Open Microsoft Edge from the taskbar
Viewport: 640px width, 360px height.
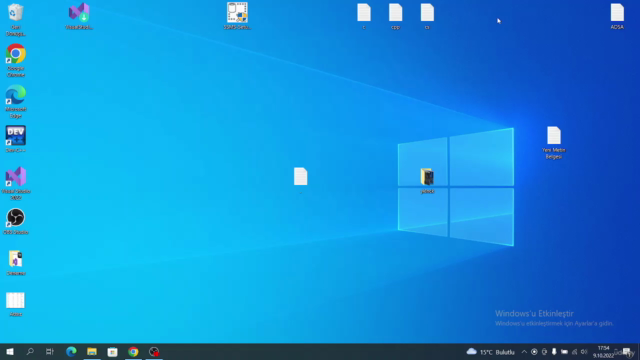pos(71,352)
